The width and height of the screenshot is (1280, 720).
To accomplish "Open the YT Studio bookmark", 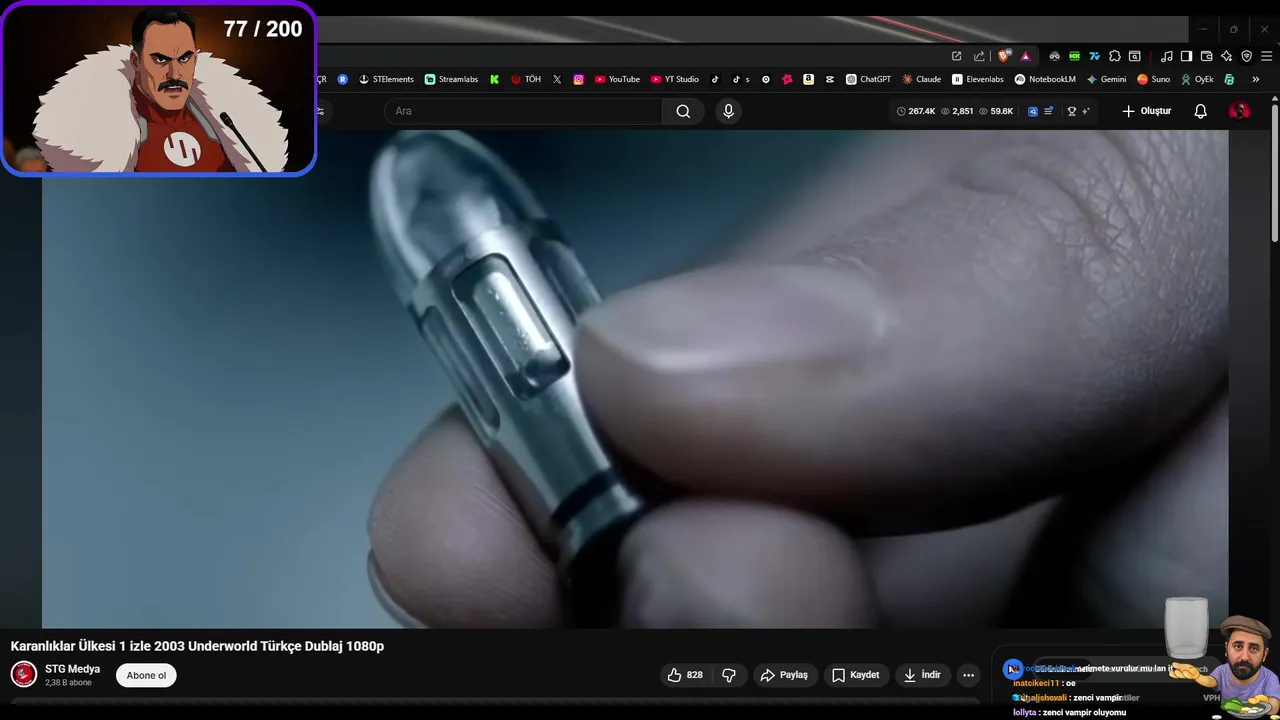I will click(675, 79).
